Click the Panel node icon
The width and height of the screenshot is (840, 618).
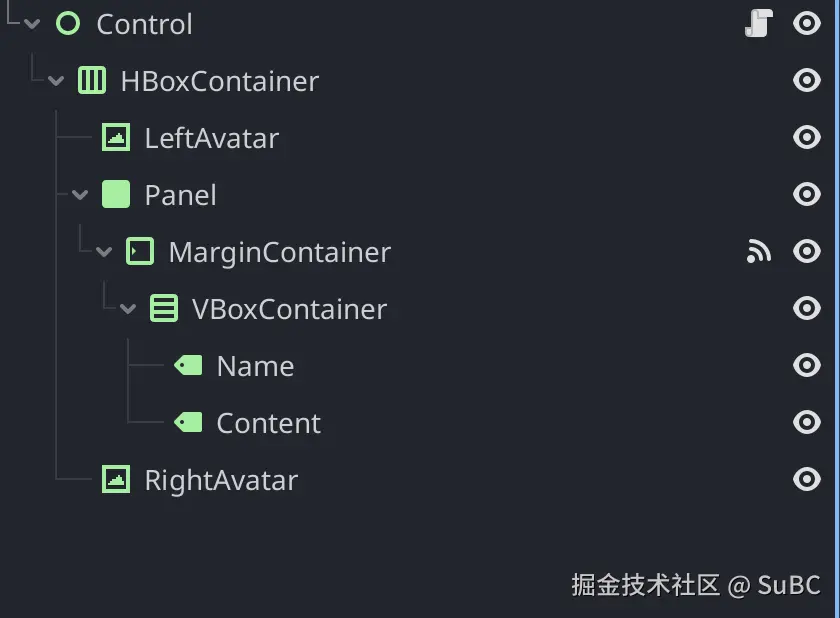pyautogui.click(x=115, y=194)
